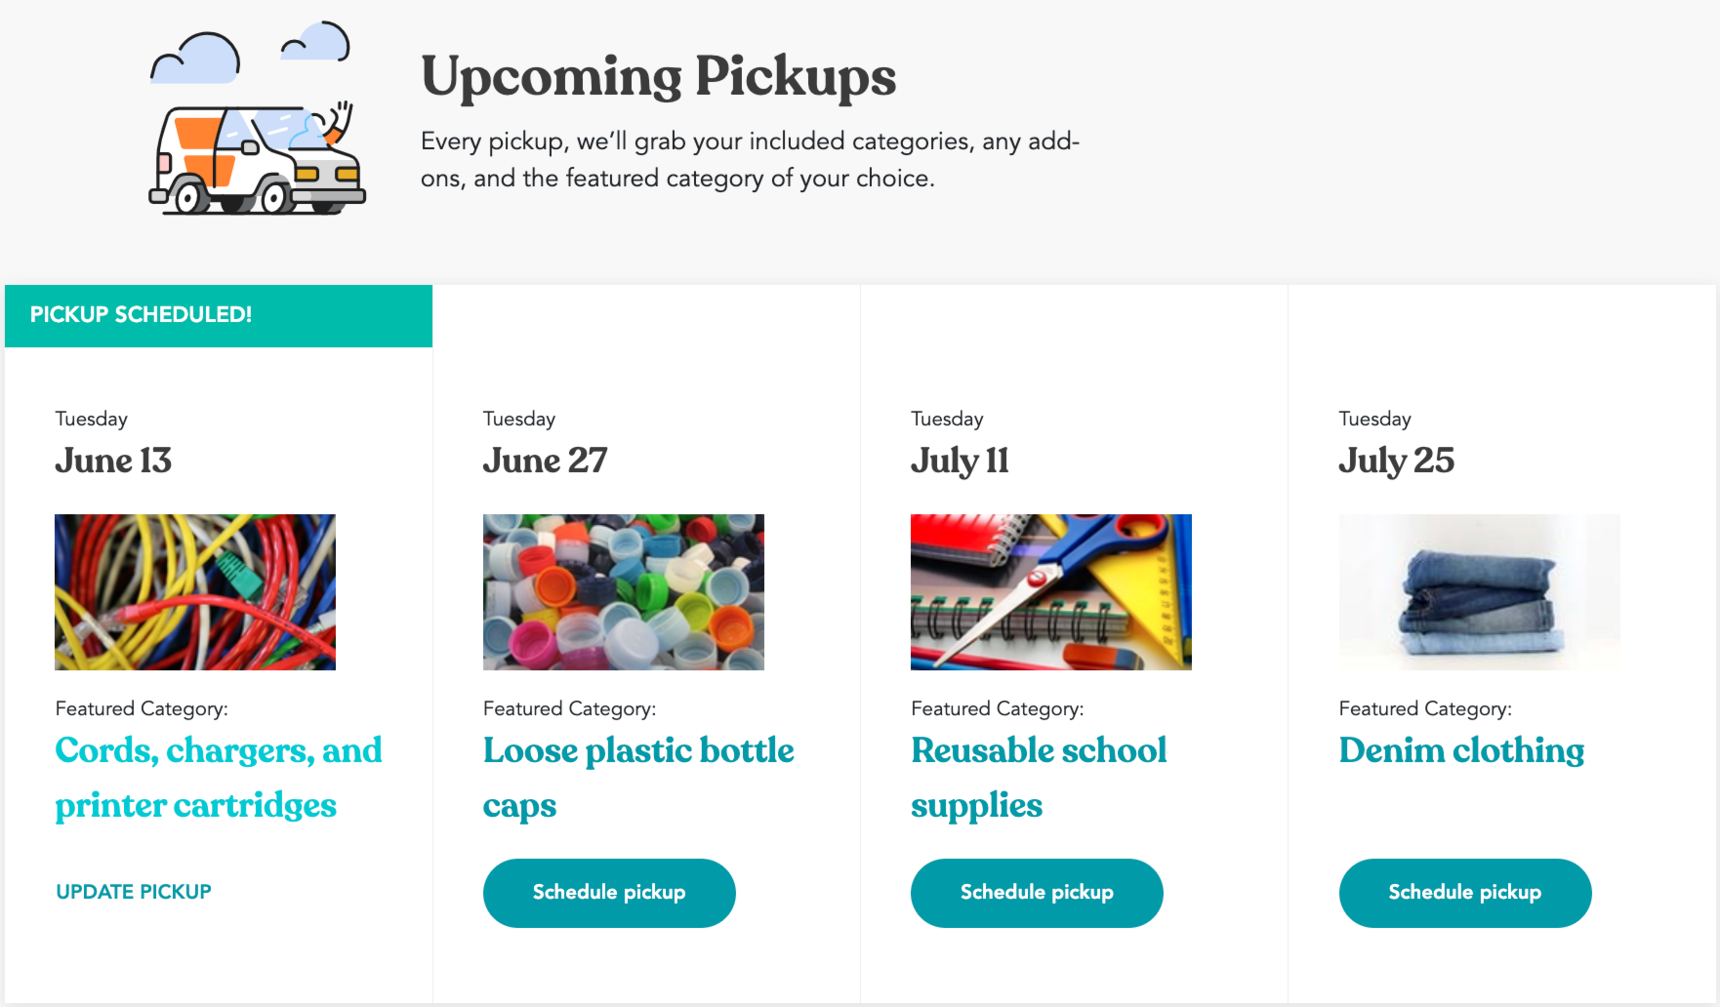Select the July 11 date heading
Image resolution: width=1720 pixels, height=1007 pixels.
[x=960, y=460]
